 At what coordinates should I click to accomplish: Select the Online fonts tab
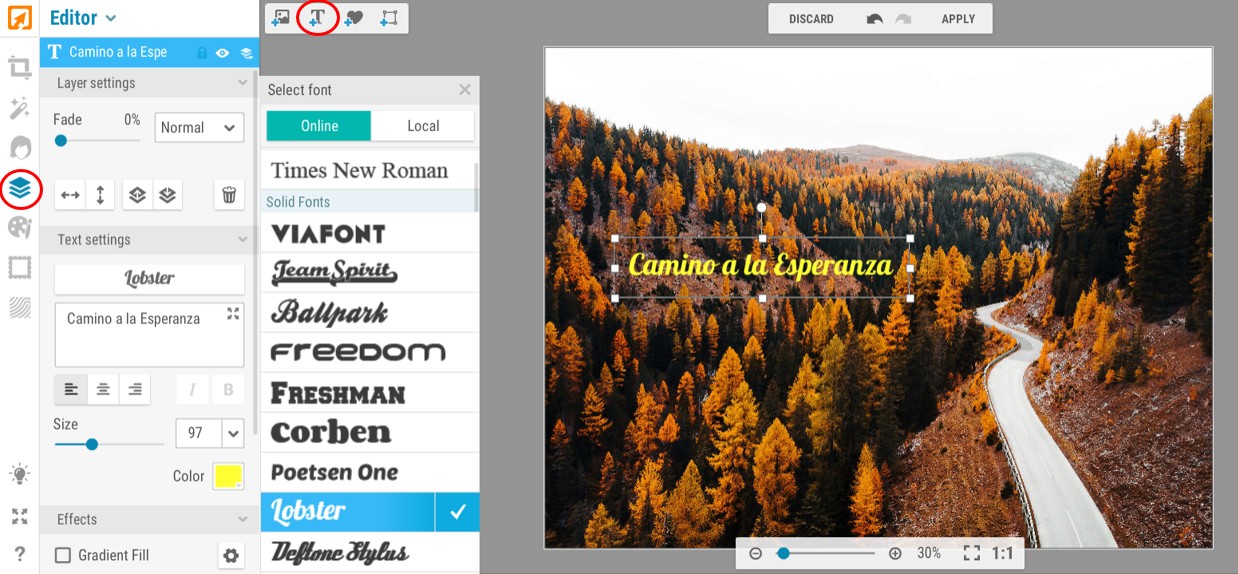click(319, 126)
